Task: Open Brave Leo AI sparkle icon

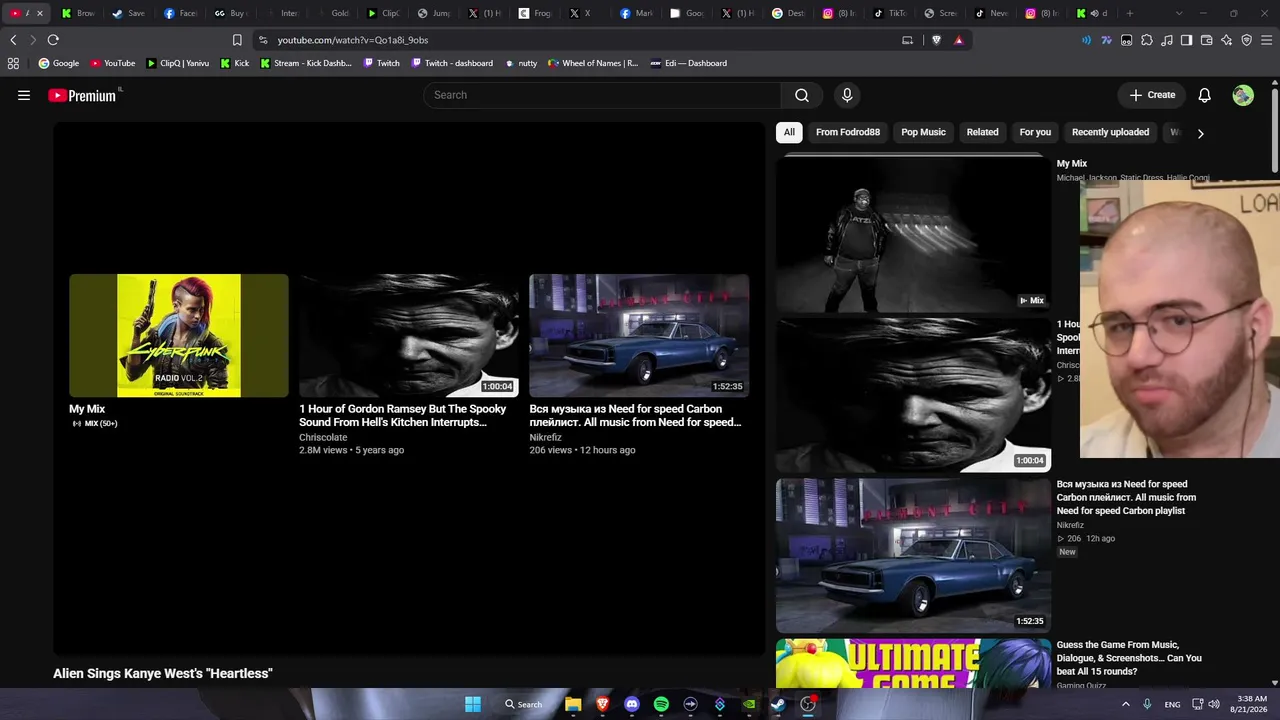Action: click(x=1227, y=40)
